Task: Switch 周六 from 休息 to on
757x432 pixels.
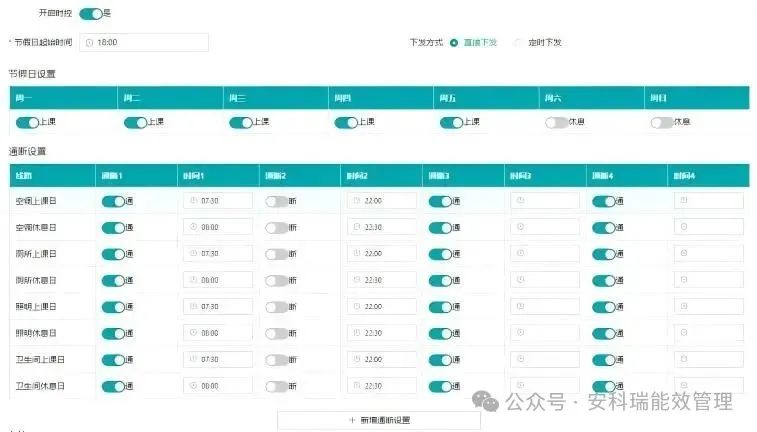Action: [557, 123]
